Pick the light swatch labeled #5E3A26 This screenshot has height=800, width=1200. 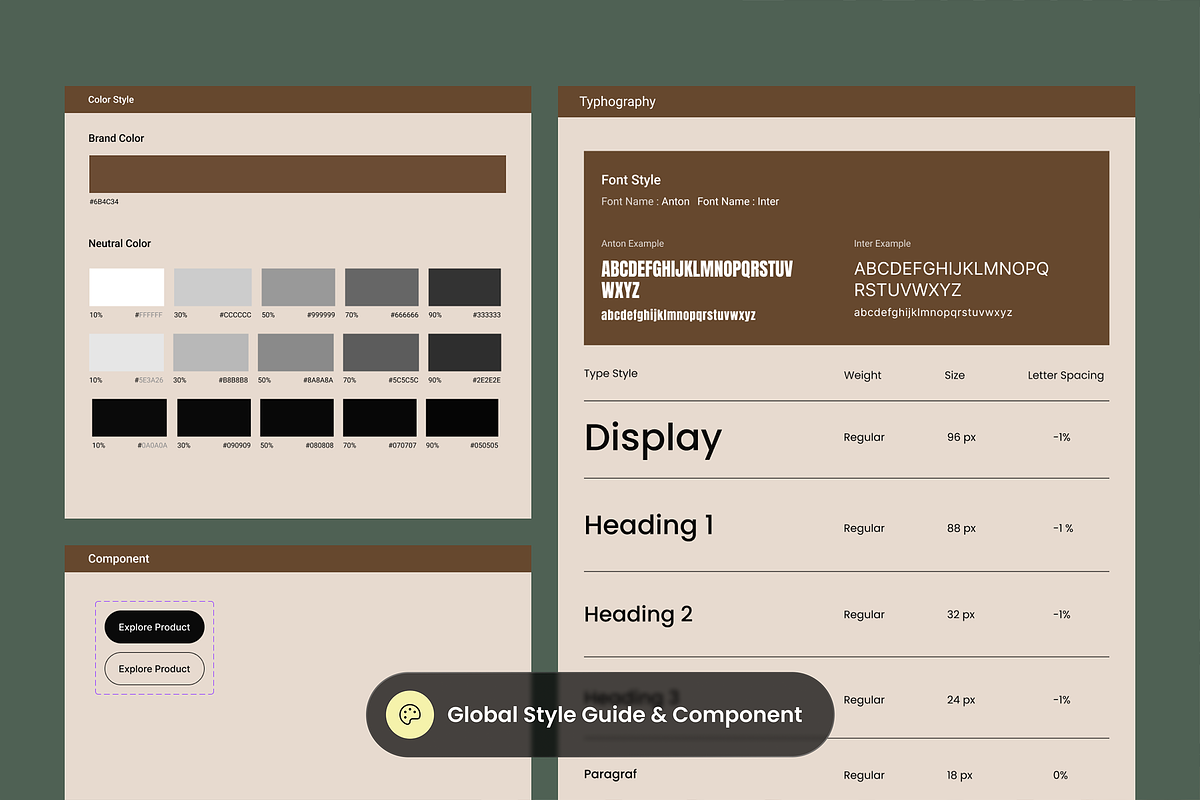[126, 353]
